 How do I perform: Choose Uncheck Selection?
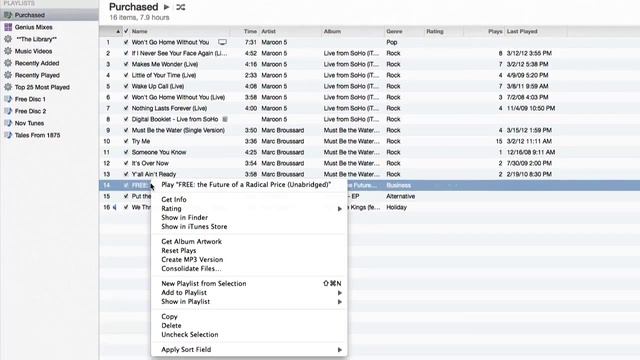point(190,334)
